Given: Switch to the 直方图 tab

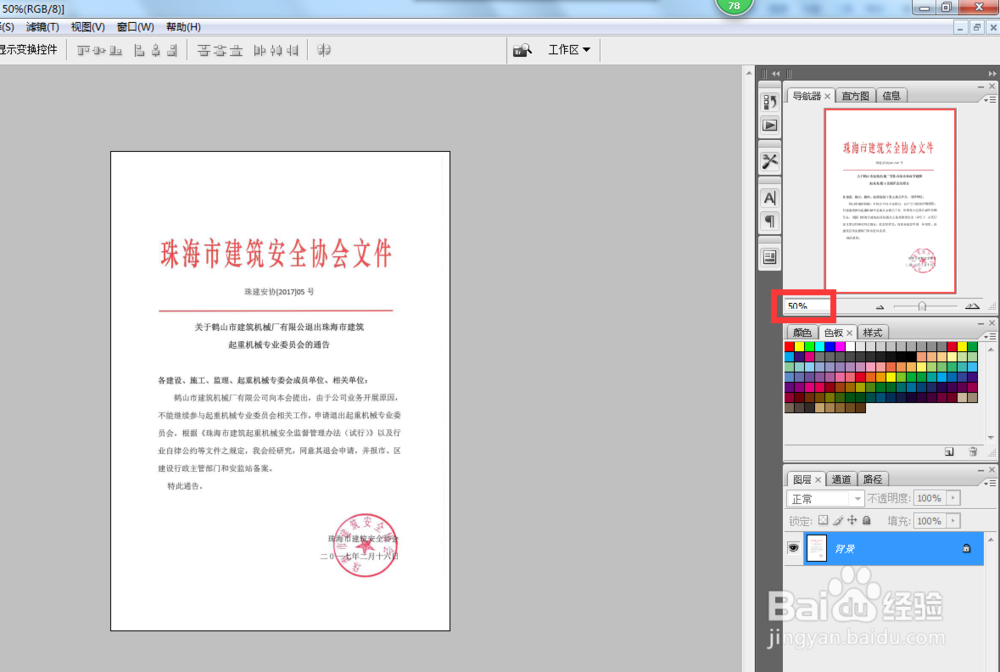Looking at the screenshot, I should (855, 96).
